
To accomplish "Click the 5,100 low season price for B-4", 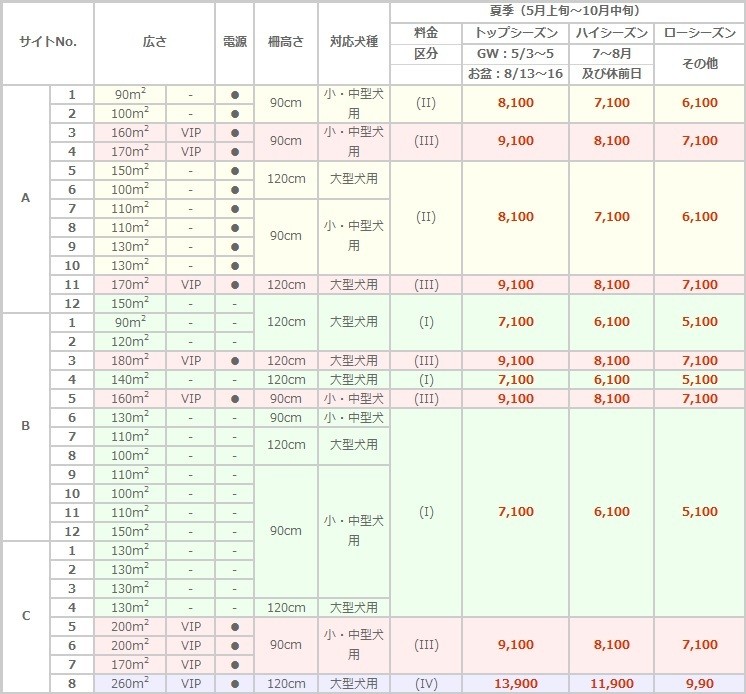I will [x=700, y=380].
